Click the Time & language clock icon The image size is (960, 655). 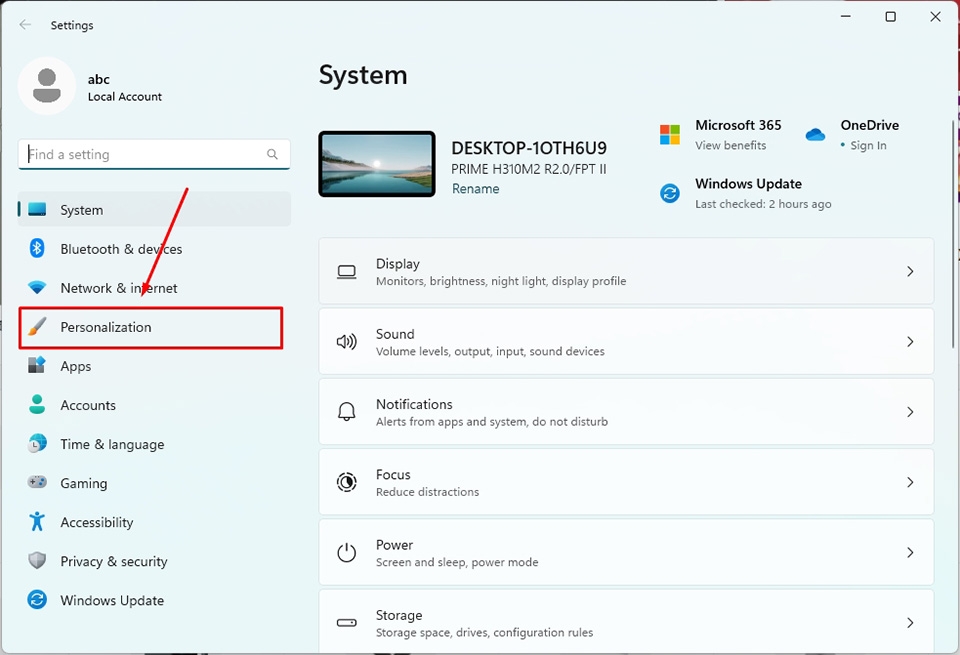point(37,444)
